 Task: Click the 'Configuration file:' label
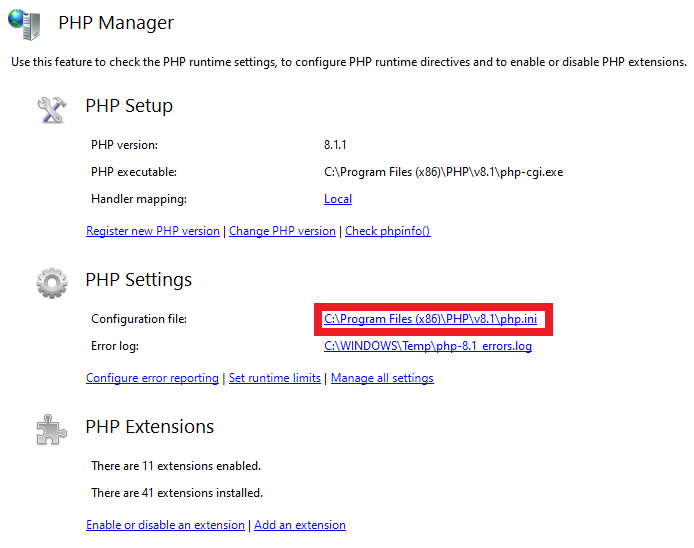[139, 319]
